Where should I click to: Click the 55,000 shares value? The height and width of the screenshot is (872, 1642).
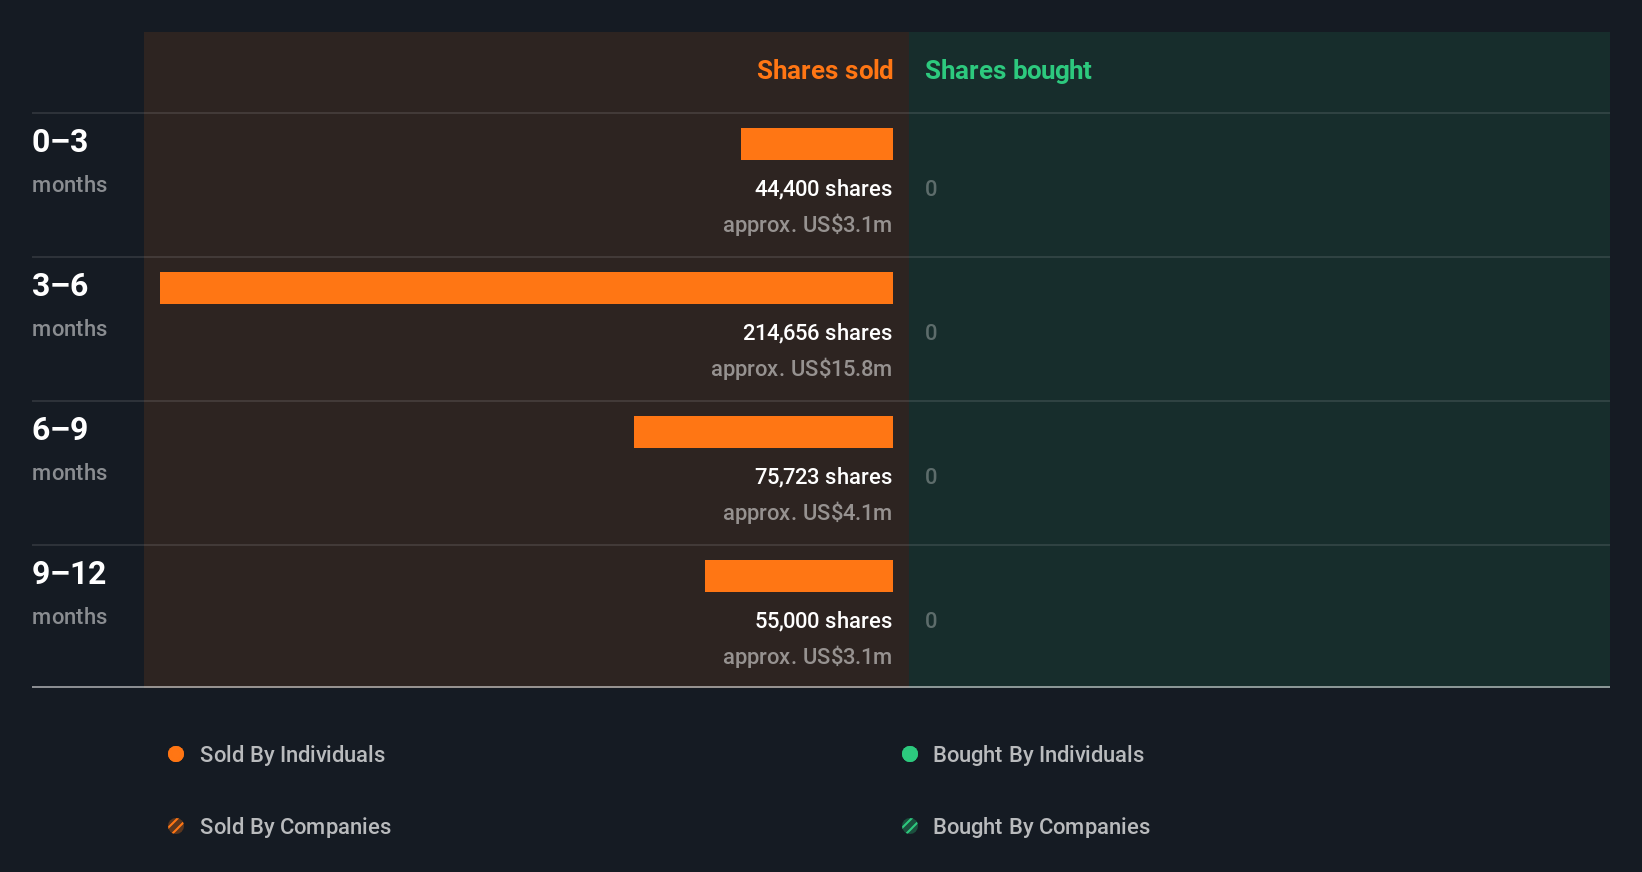pyautogui.click(x=823, y=620)
